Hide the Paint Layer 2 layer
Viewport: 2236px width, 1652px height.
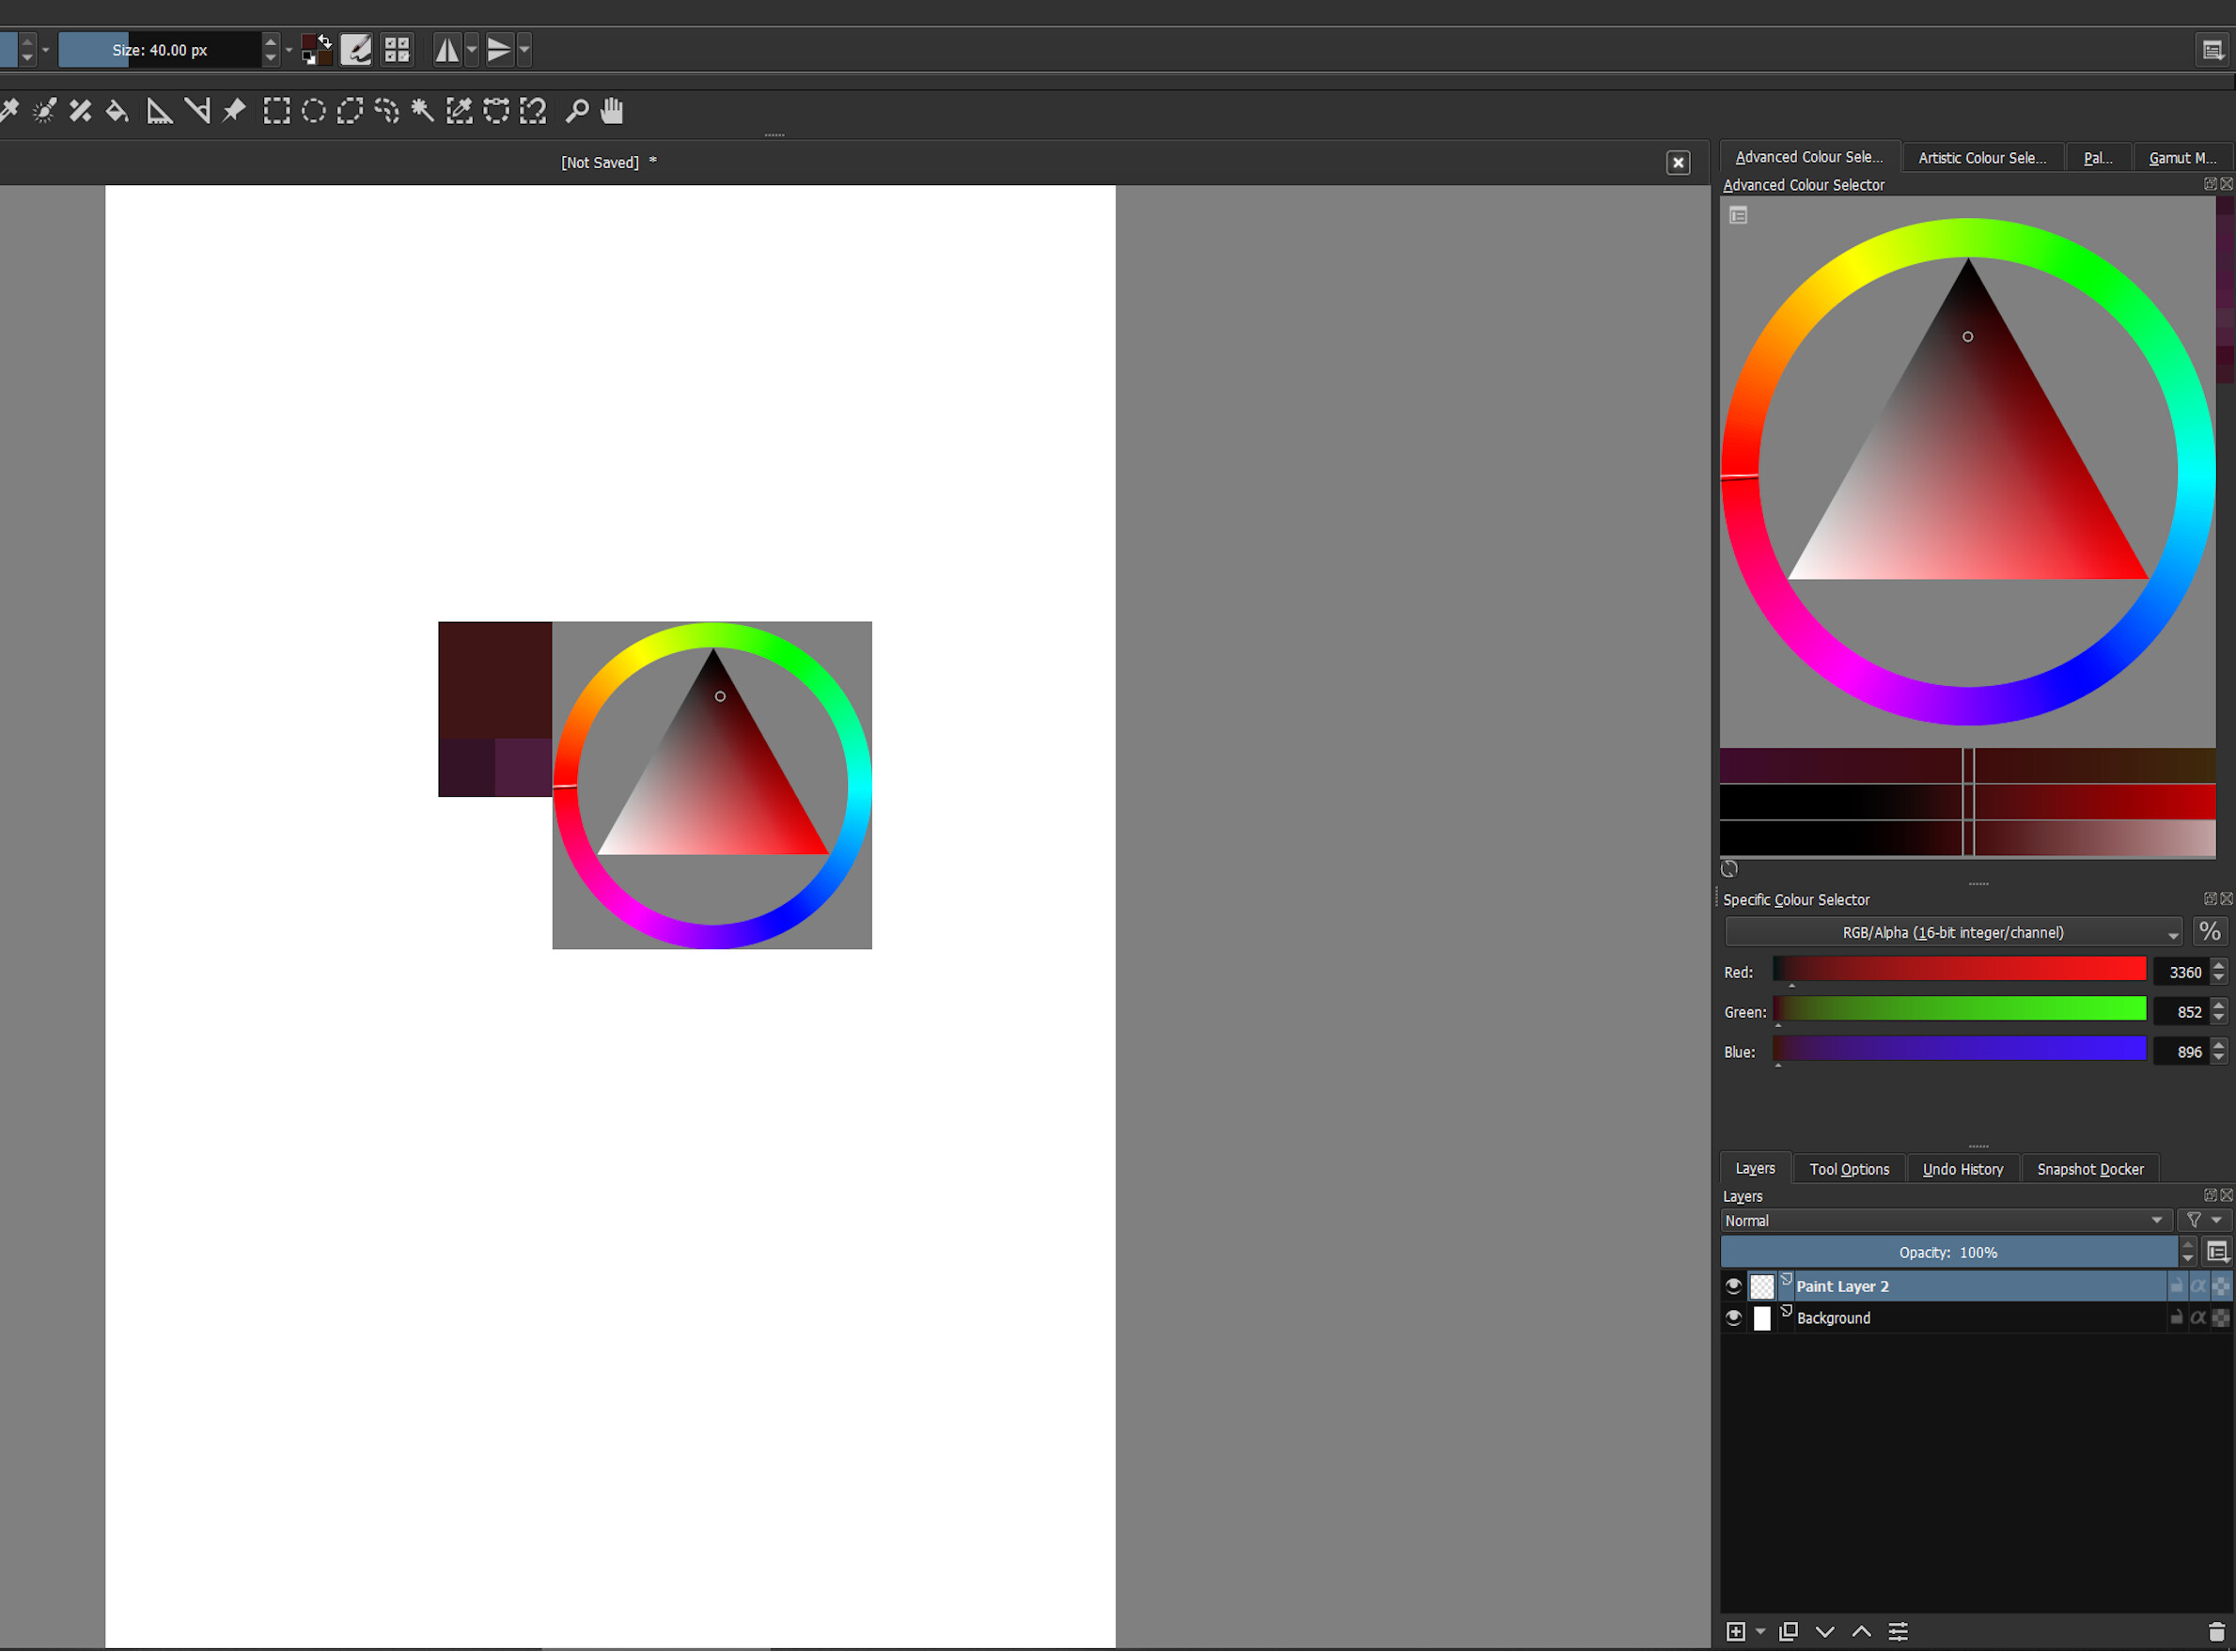(1734, 1286)
